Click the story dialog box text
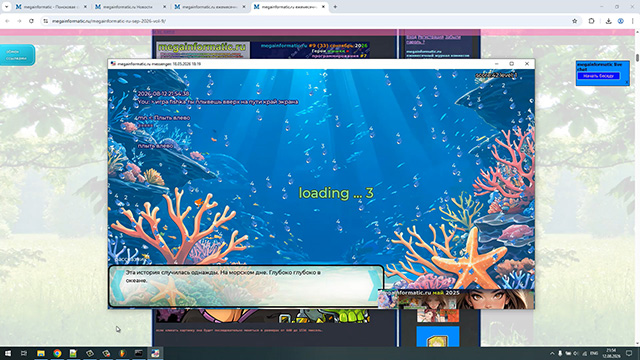This screenshot has width=640, height=360. point(223,276)
